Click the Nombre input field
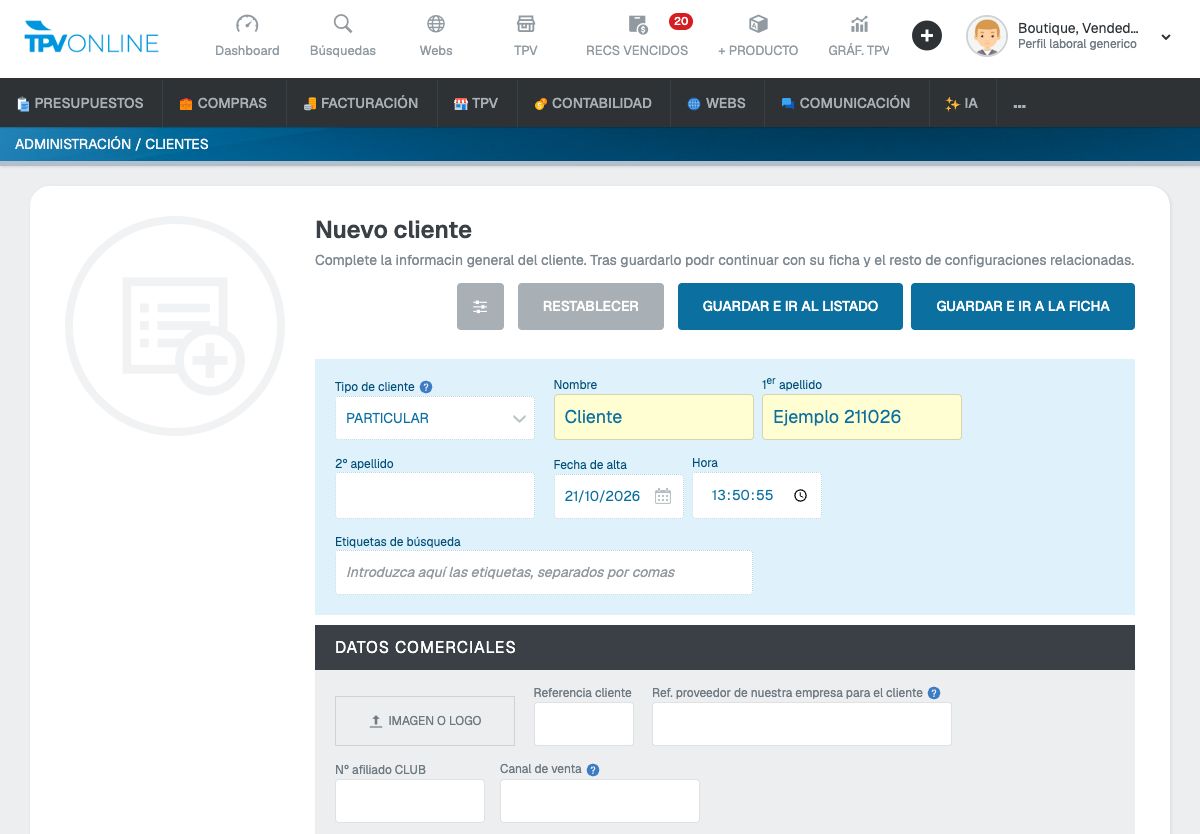The height and width of the screenshot is (834, 1200). coord(654,417)
